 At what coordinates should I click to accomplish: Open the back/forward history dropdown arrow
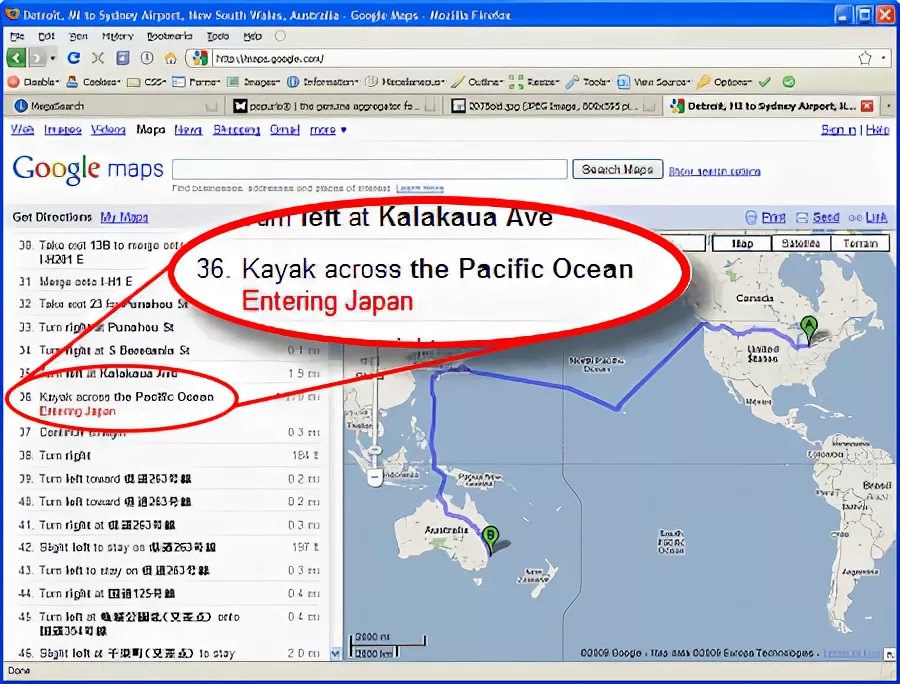(53, 58)
